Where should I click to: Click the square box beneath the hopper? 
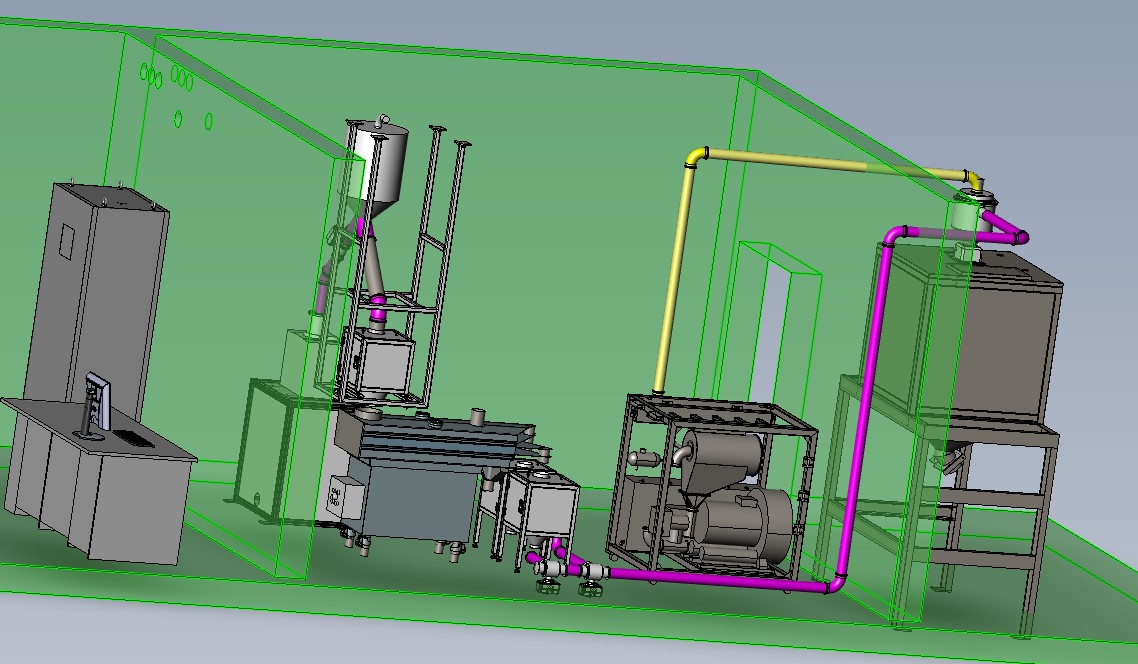pyautogui.click(x=379, y=362)
